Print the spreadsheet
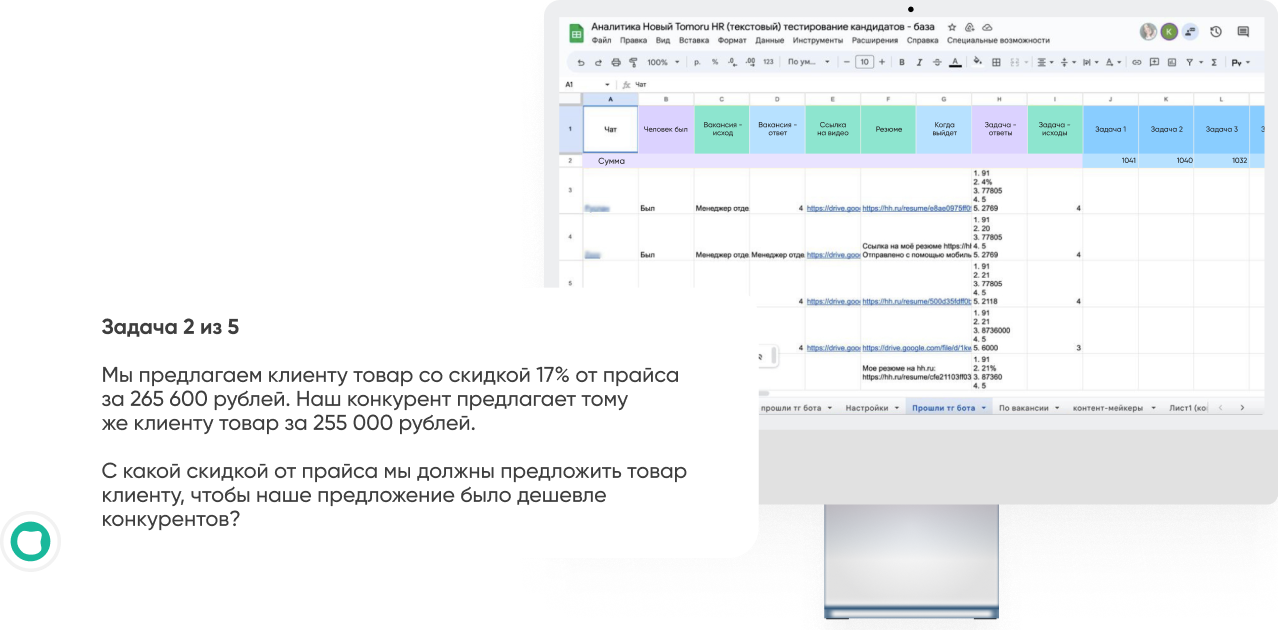Screen dimensions: 1278x630 [616, 62]
